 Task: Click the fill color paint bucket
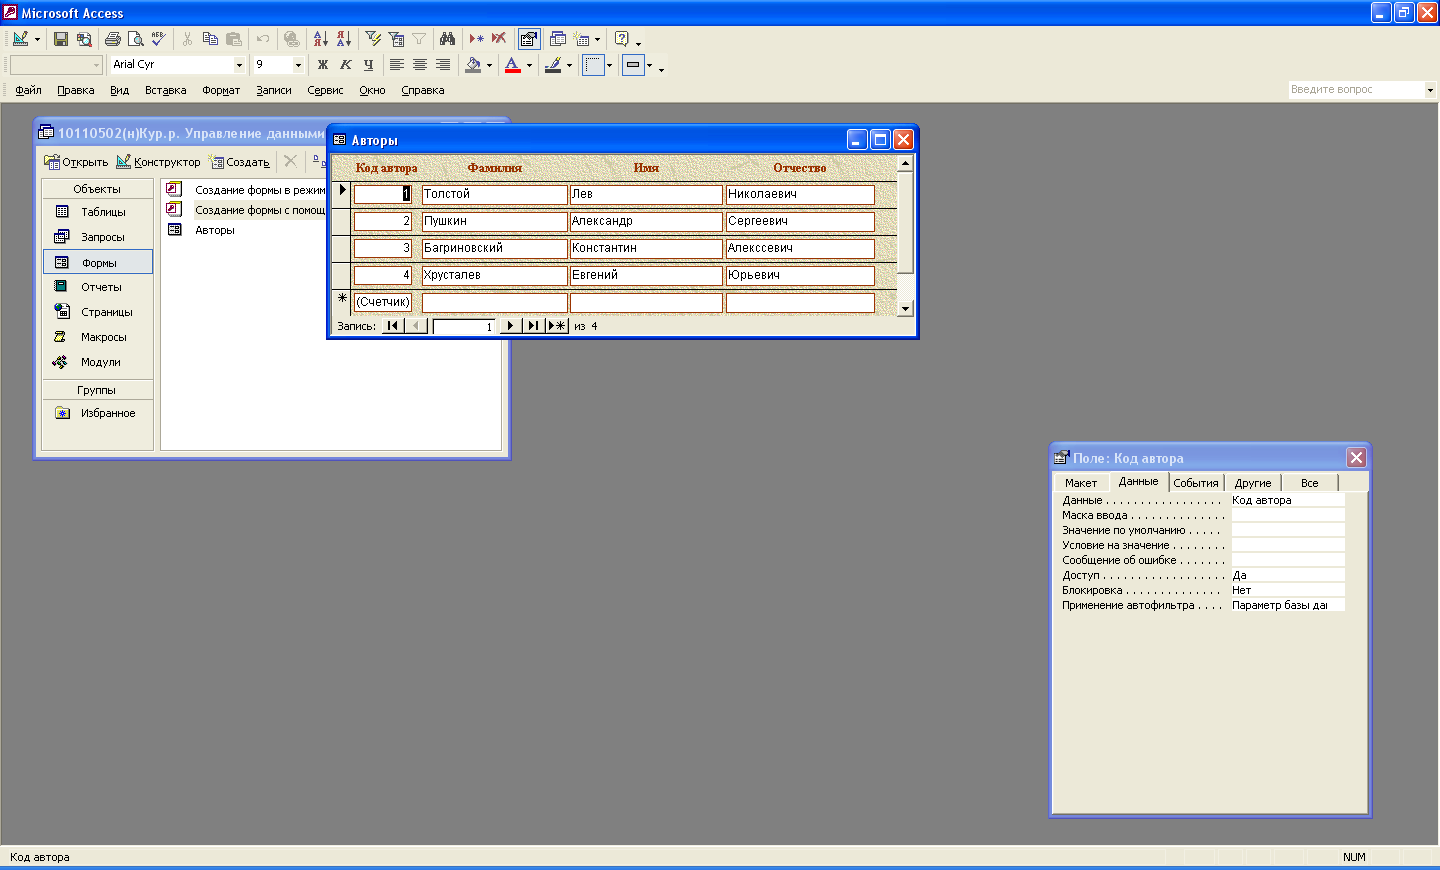pos(473,65)
